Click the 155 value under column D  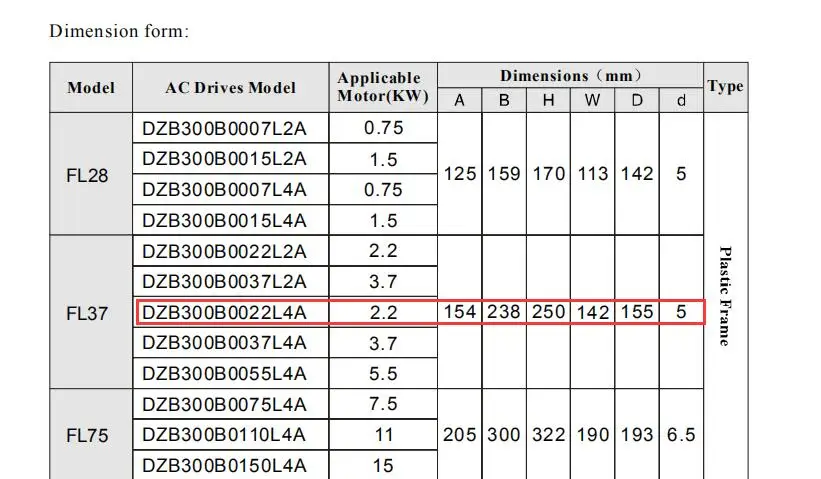point(637,312)
